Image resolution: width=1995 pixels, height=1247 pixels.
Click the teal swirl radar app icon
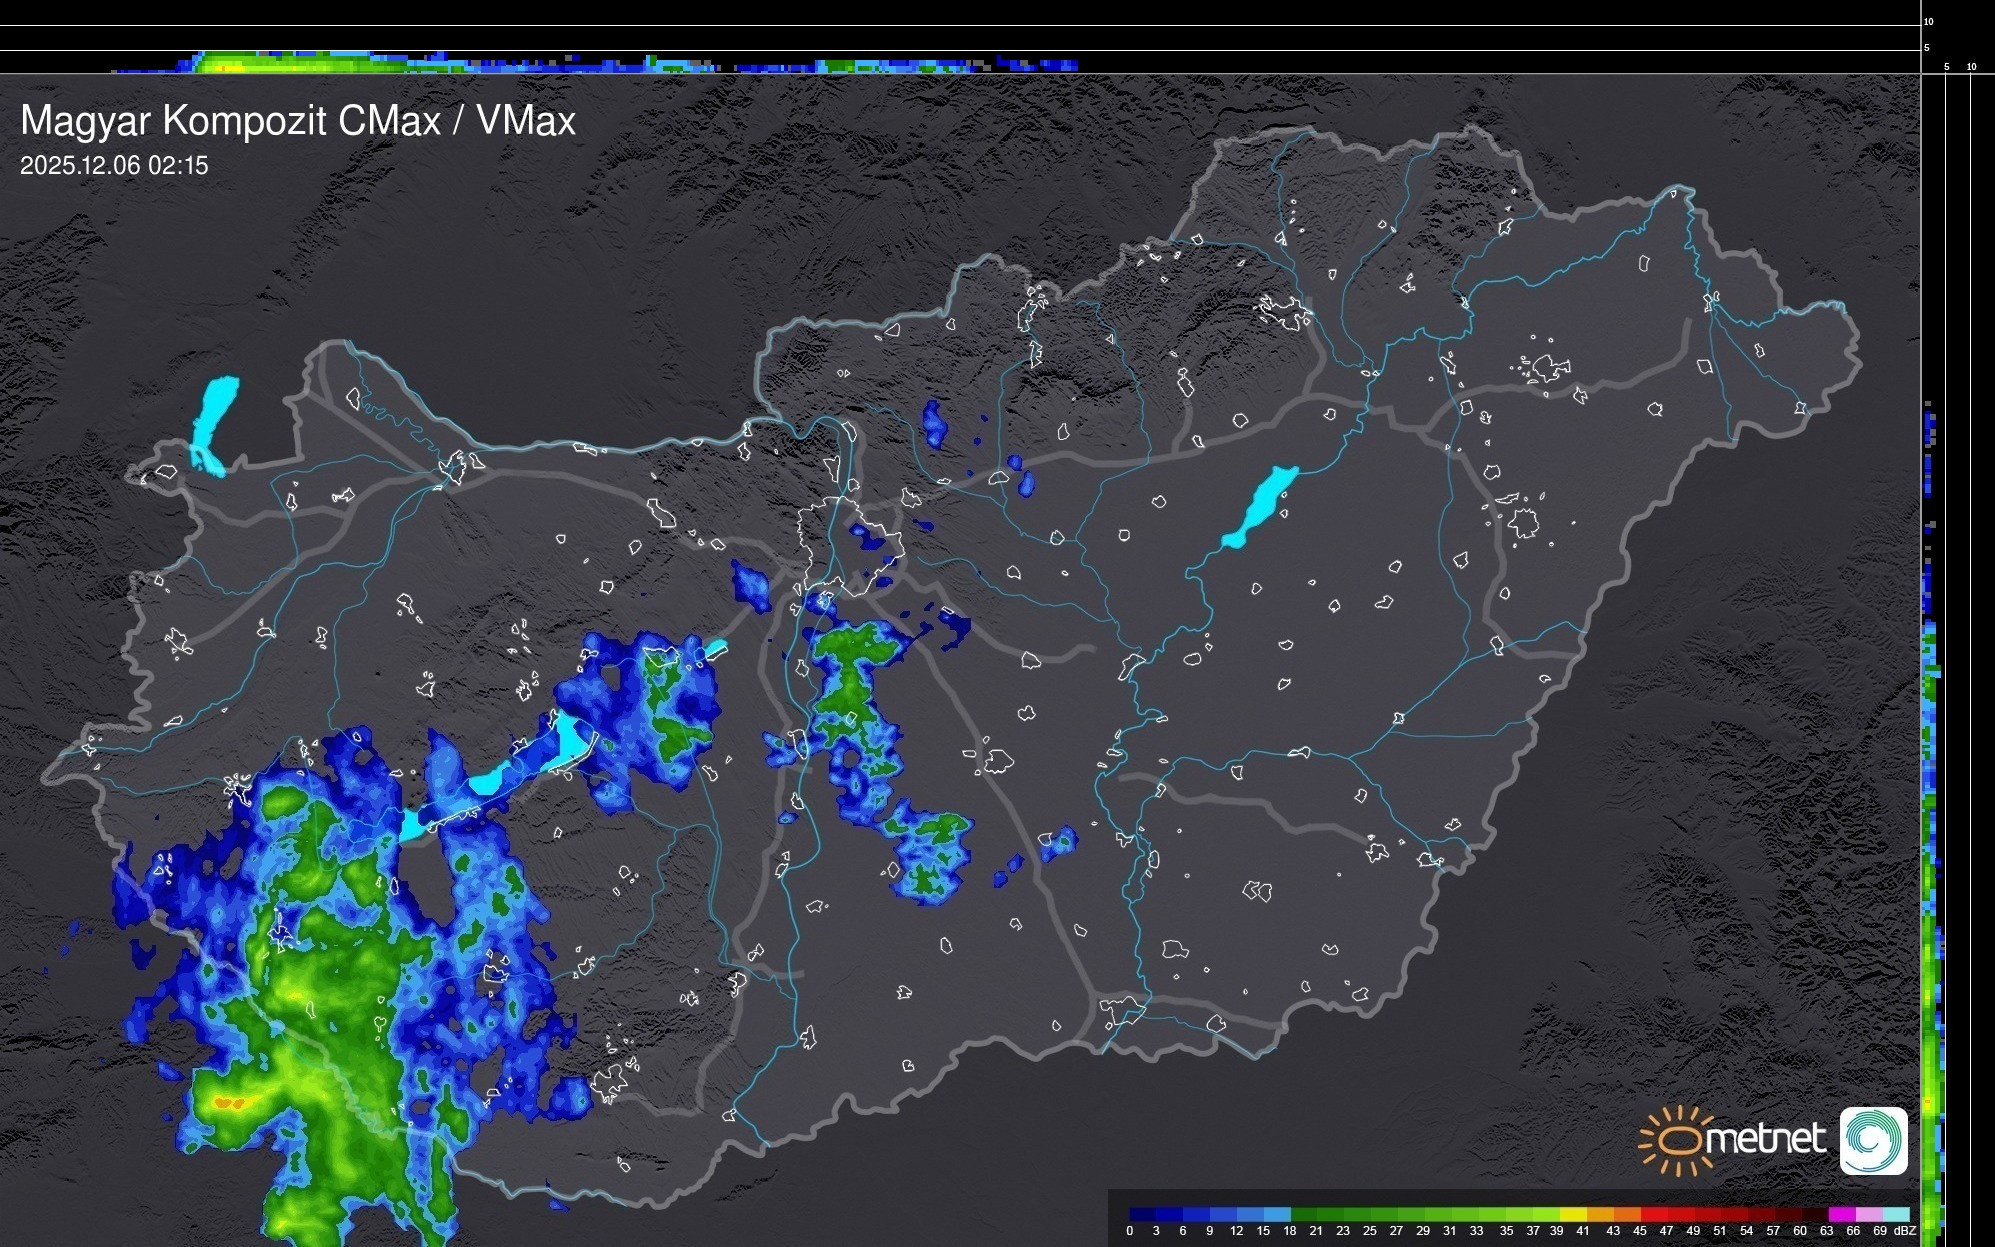[1873, 1141]
